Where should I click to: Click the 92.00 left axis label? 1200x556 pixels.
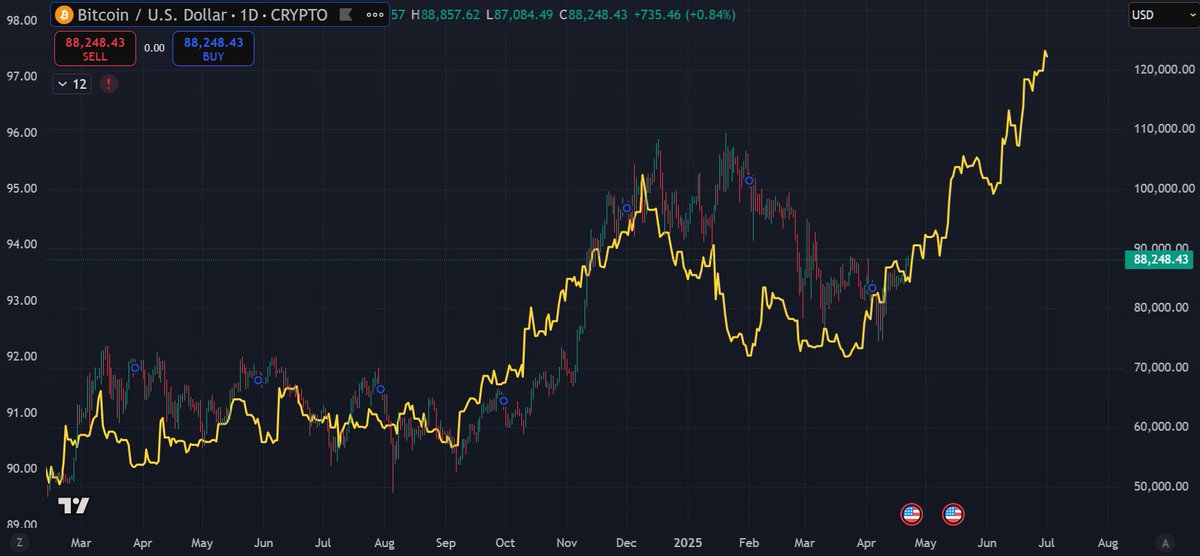[22, 356]
